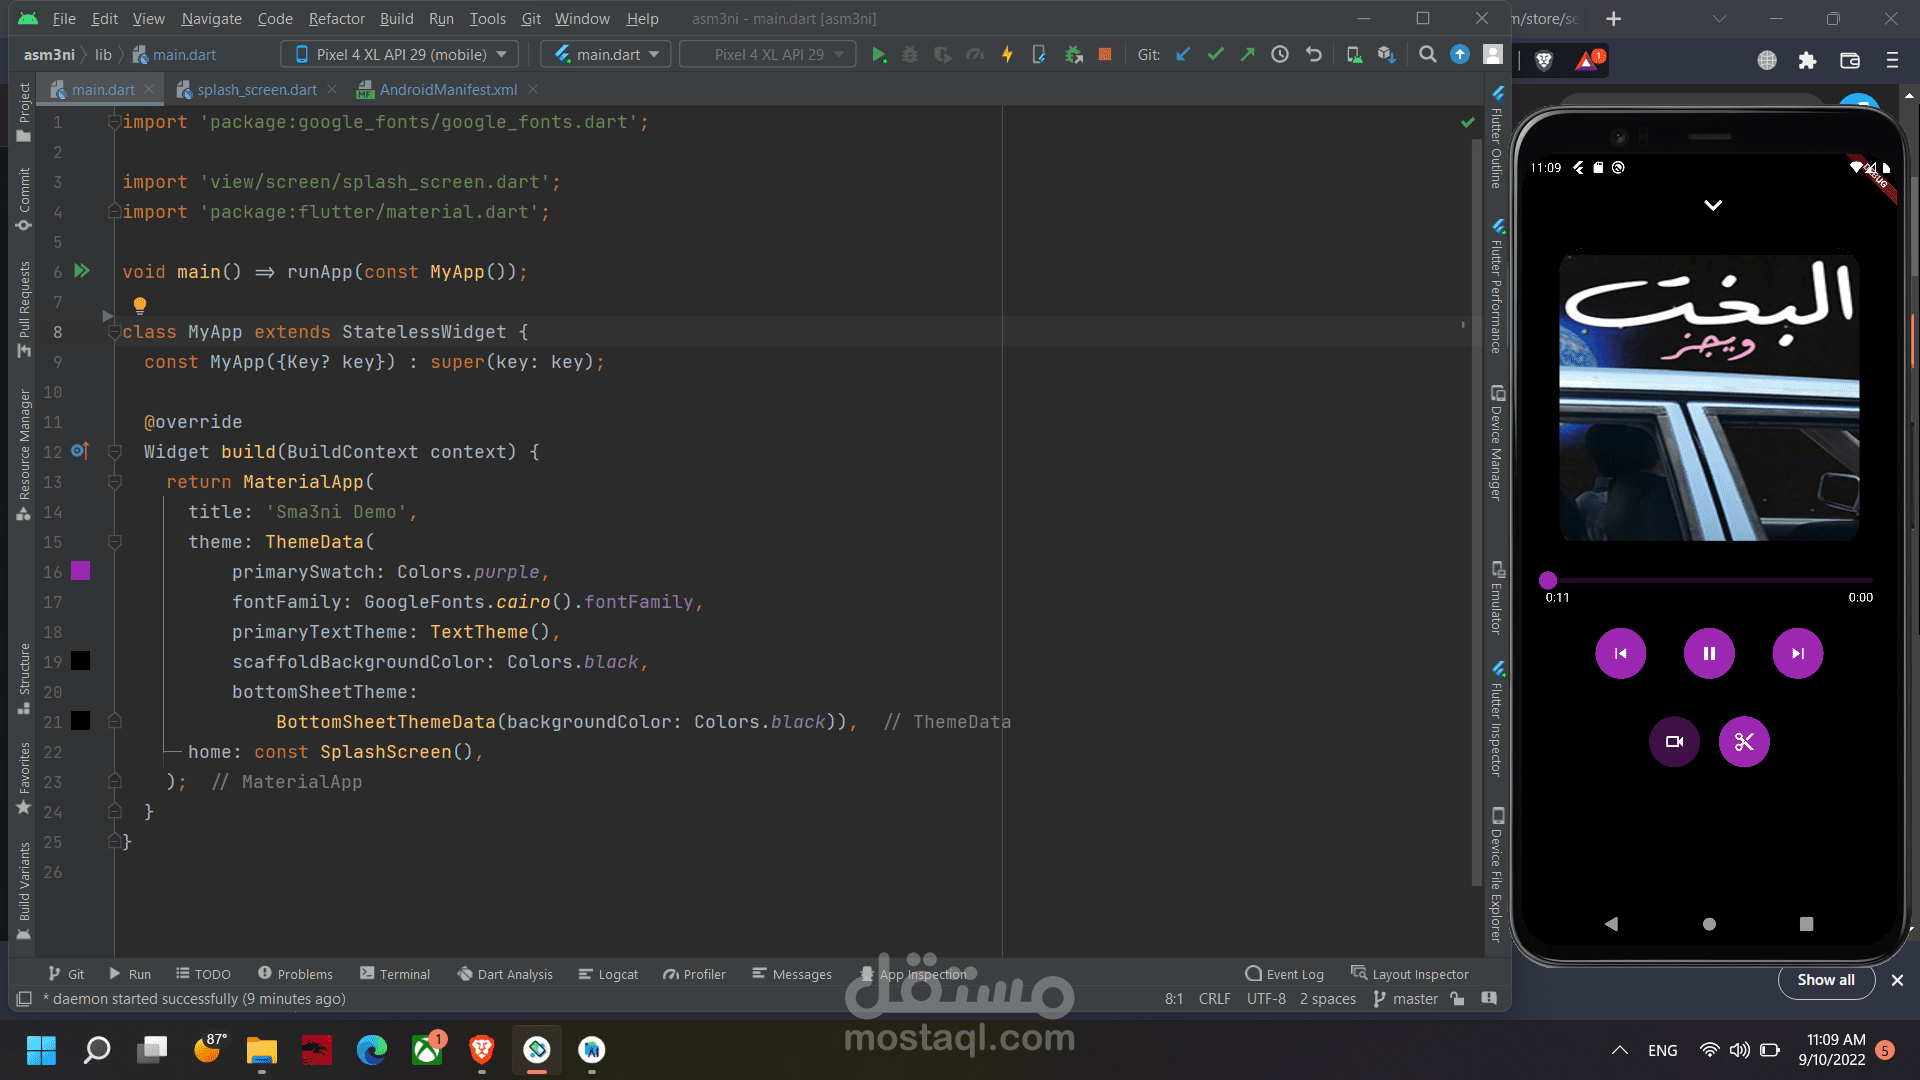Open Search Everywhere magnifier icon
The width and height of the screenshot is (1920, 1080).
(x=1427, y=55)
